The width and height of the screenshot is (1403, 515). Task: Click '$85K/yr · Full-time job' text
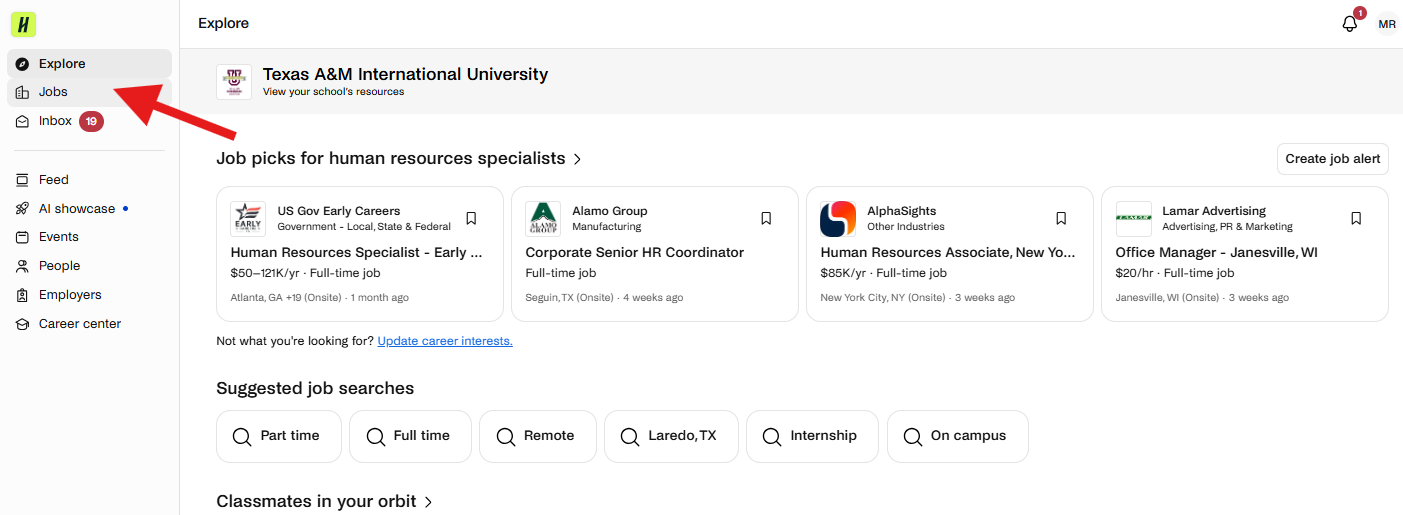[x=884, y=273]
